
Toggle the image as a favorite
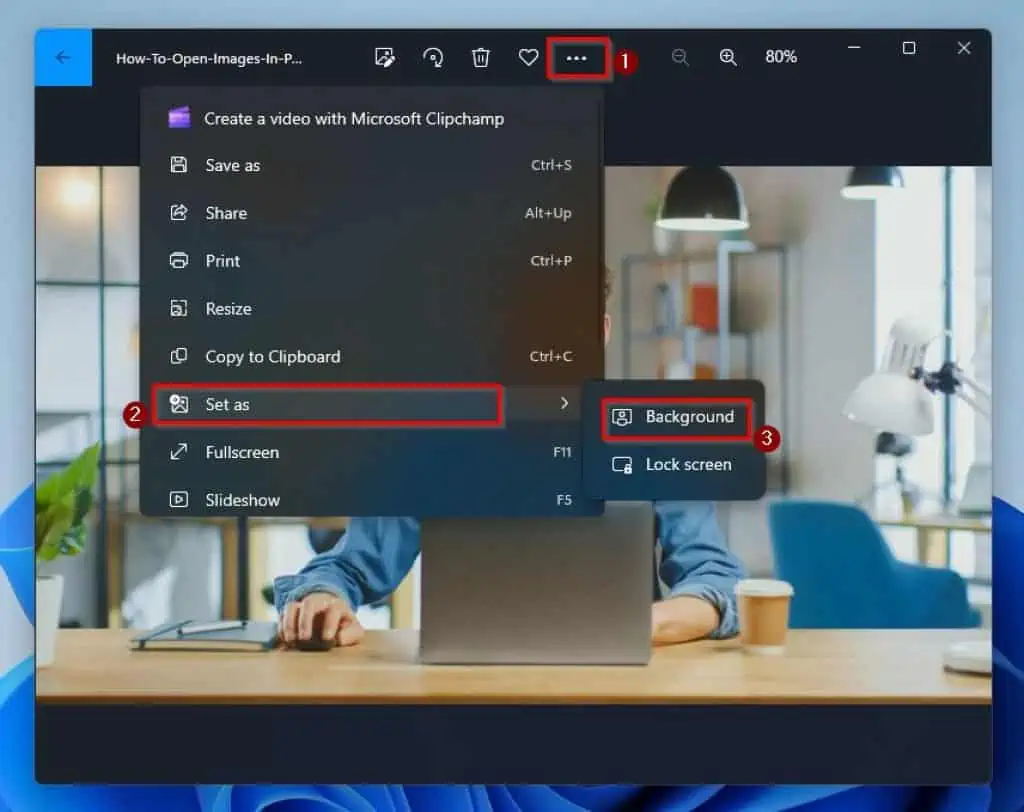pos(529,57)
